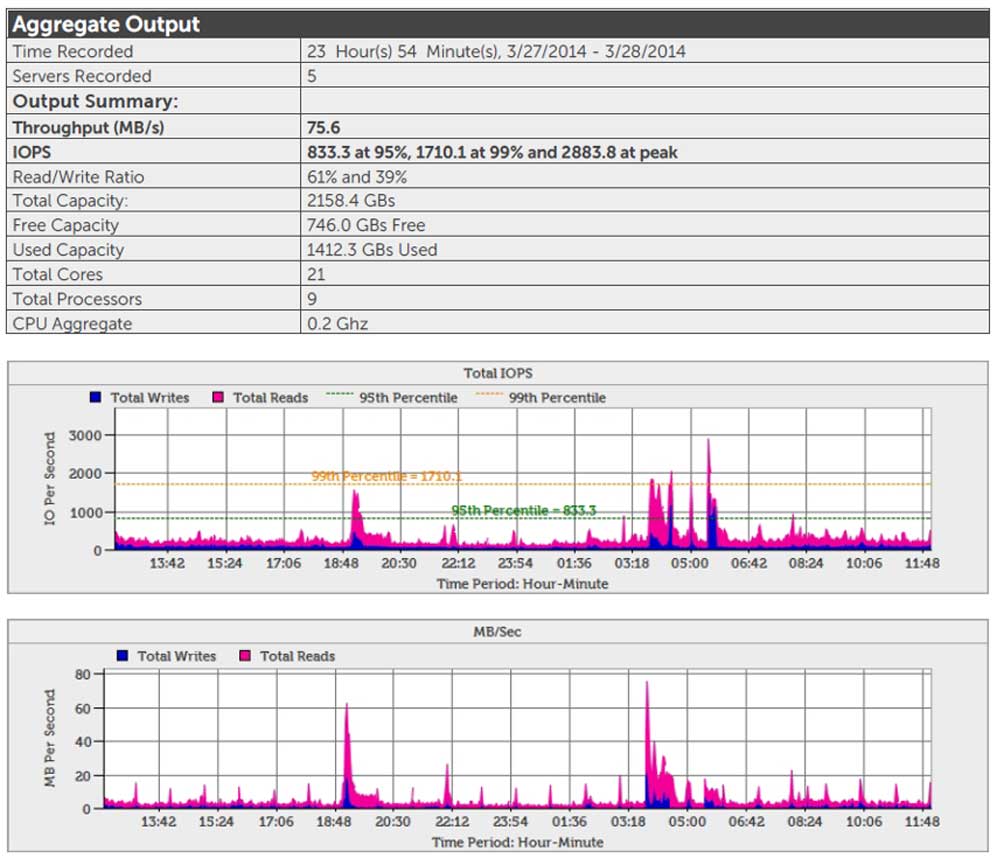The image size is (997, 858).
Task: Select the Free Capacity value 746.0 GBs Free
Action: coord(367,225)
